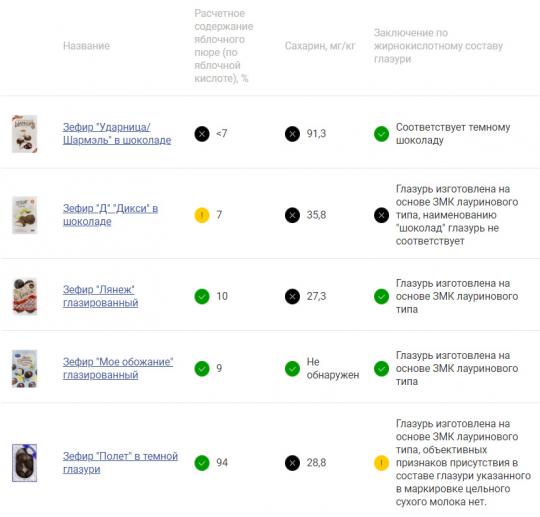Click 'Сахарин, мг/кг' column header
540x517 pixels.
point(320,46)
